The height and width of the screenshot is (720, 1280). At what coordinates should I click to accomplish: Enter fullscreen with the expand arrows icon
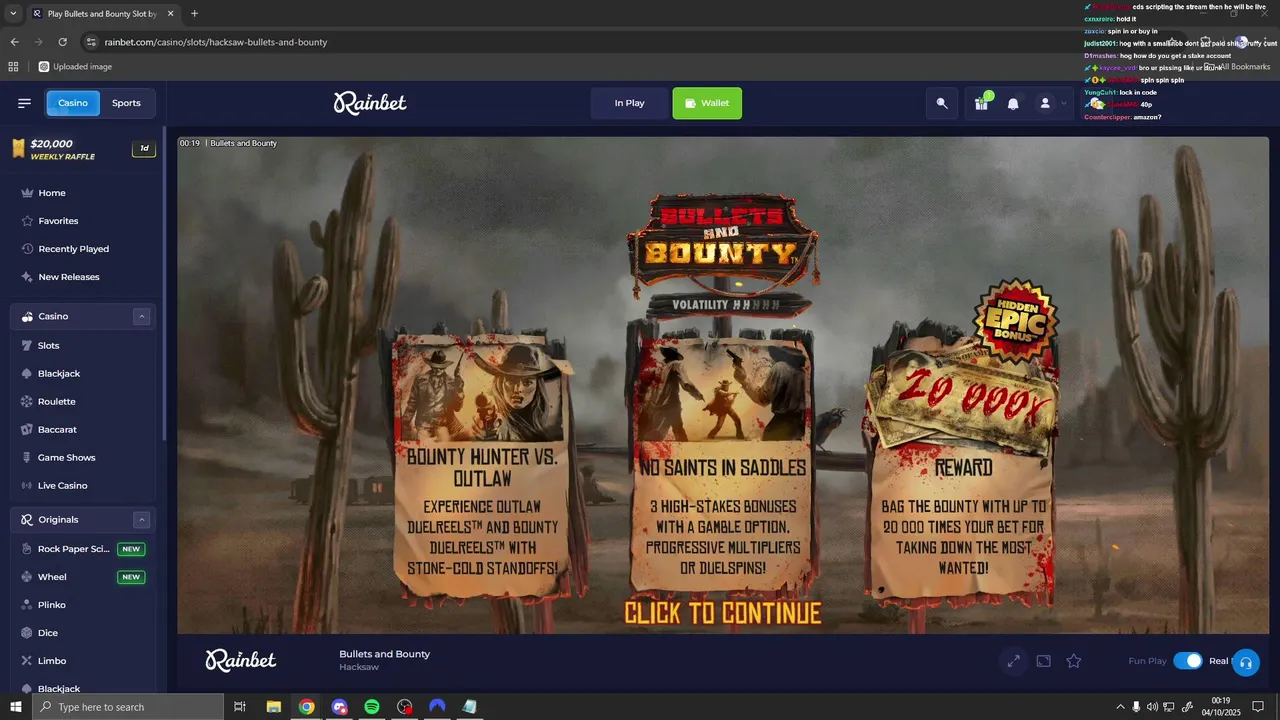click(x=1013, y=661)
